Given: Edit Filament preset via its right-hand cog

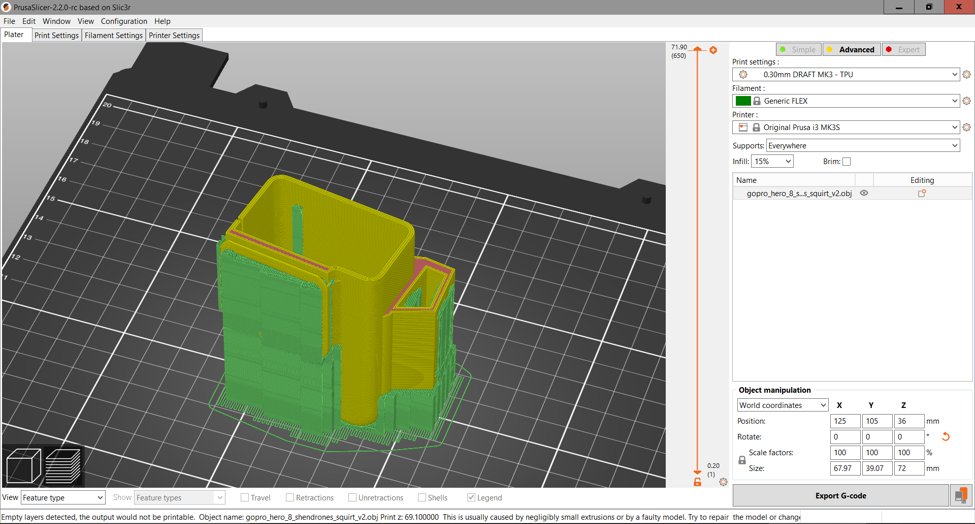Looking at the screenshot, I should (x=966, y=101).
